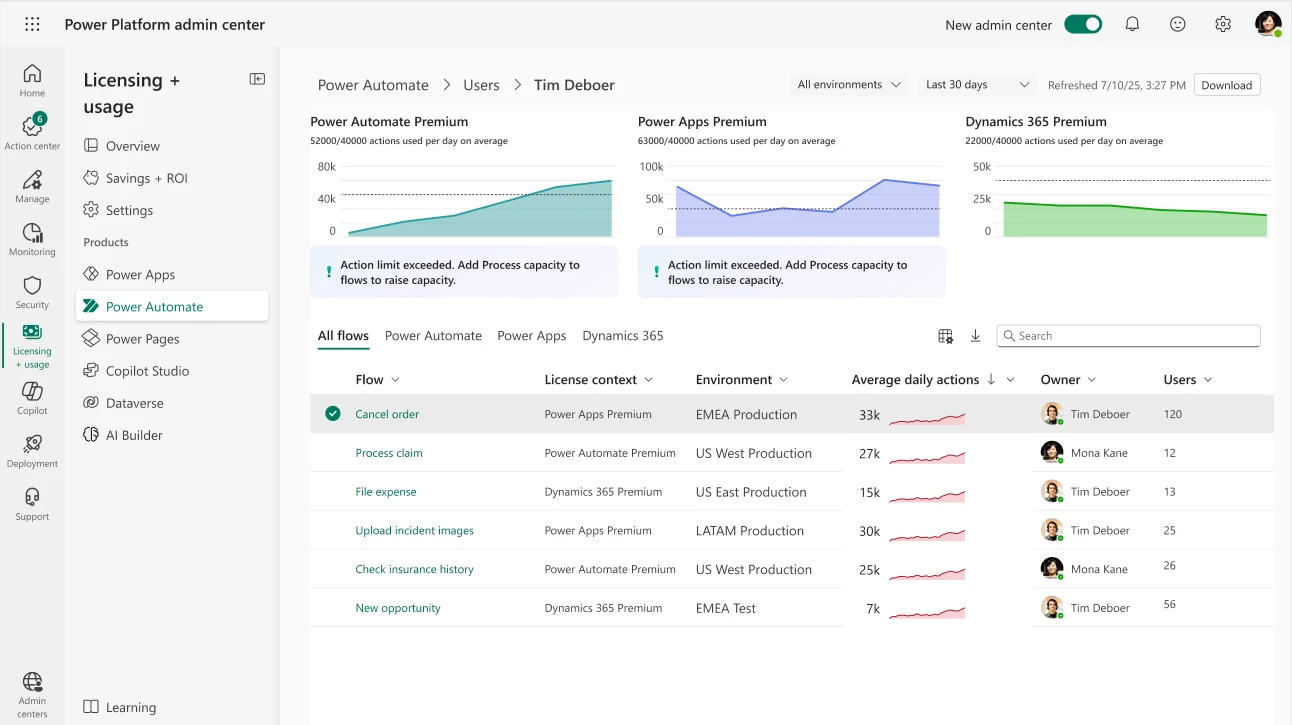Image resolution: width=1292 pixels, height=725 pixels.
Task: Open notifications bell icon
Action: click(1132, 24)
